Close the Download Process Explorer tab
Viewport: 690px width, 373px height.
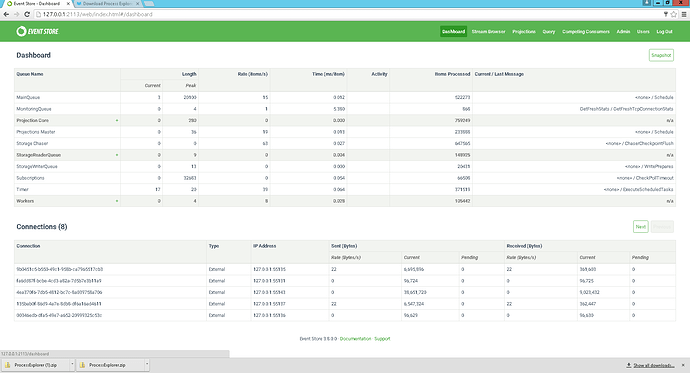138,4
